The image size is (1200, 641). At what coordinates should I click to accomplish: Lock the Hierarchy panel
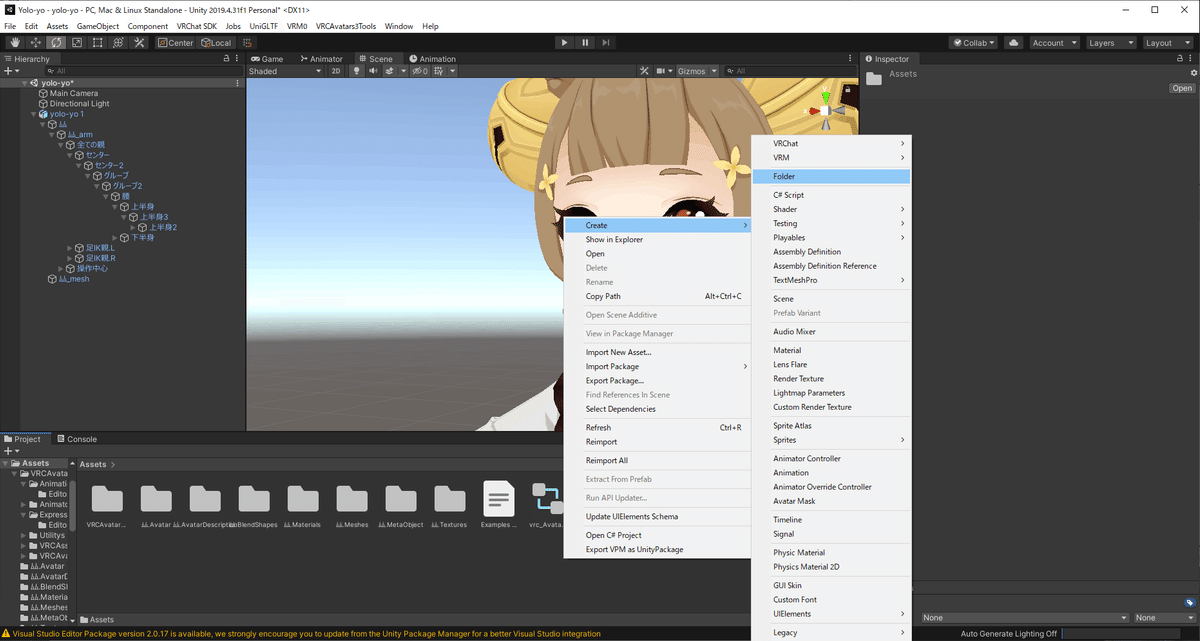[226, 59]
